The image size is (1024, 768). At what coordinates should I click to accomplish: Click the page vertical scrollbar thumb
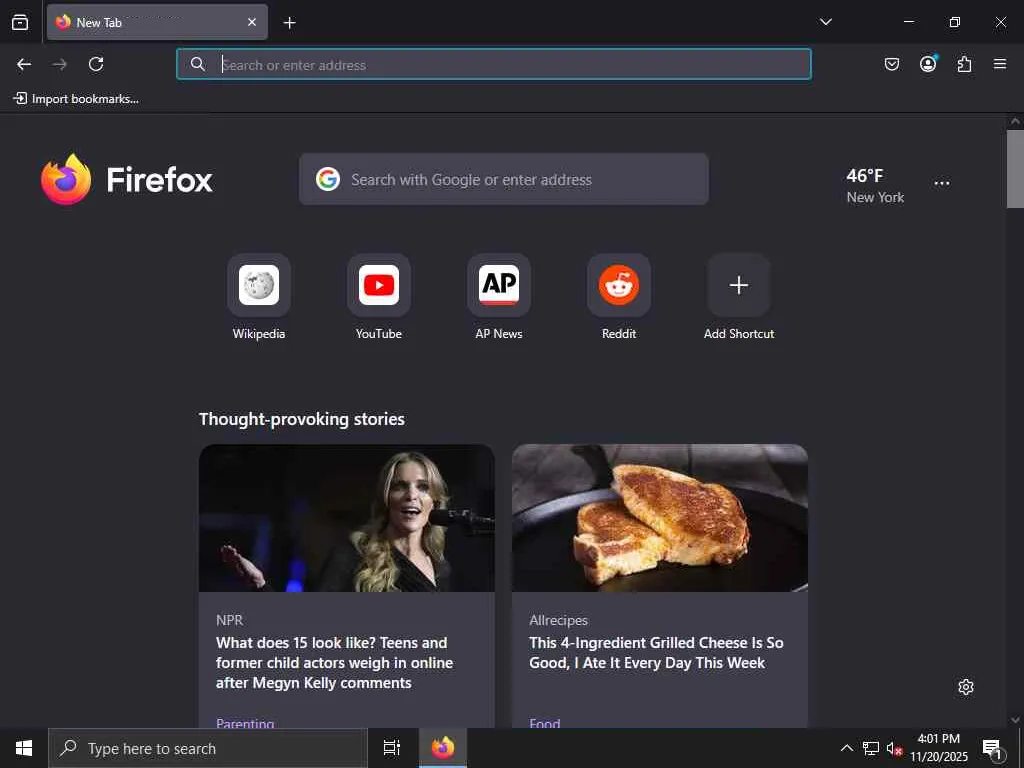[x=1015, y=168]
